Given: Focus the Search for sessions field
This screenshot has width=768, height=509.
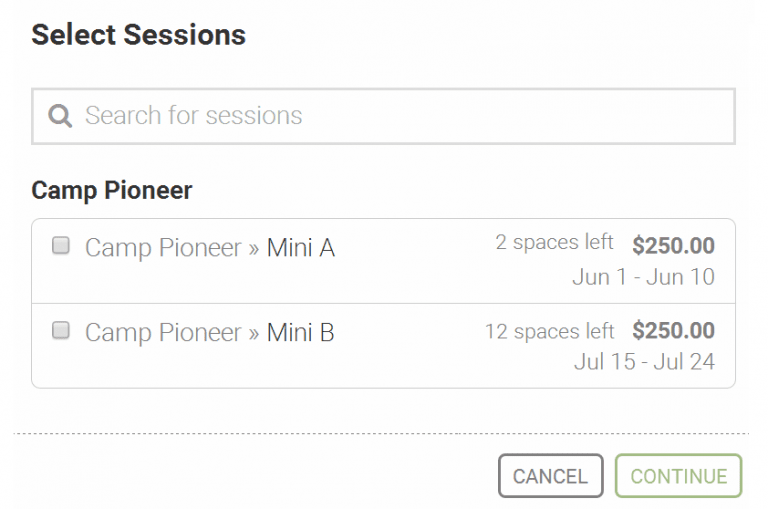Looking at the screenshot, I should [x=400, y=116].
